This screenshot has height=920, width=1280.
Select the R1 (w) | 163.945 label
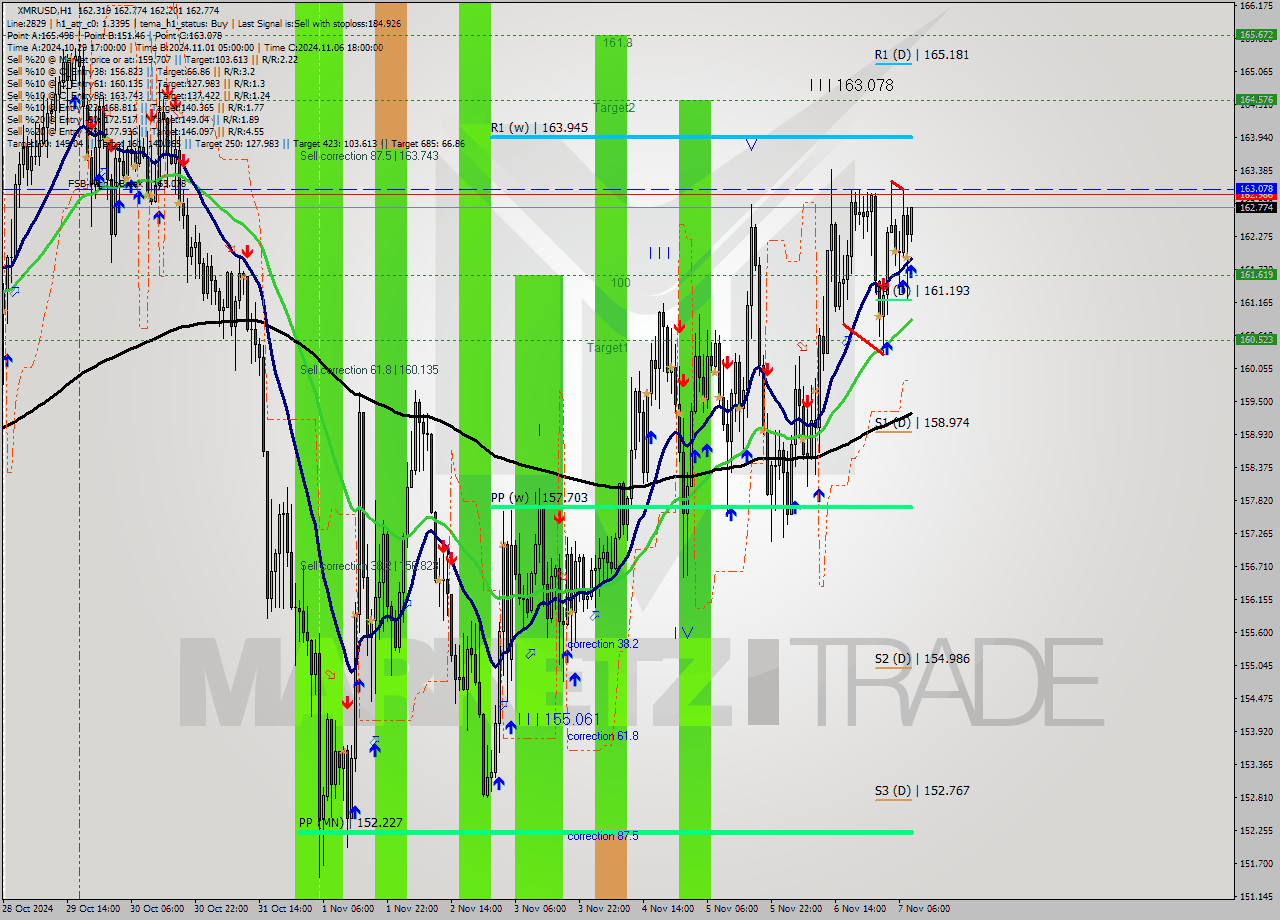point(539,128)
